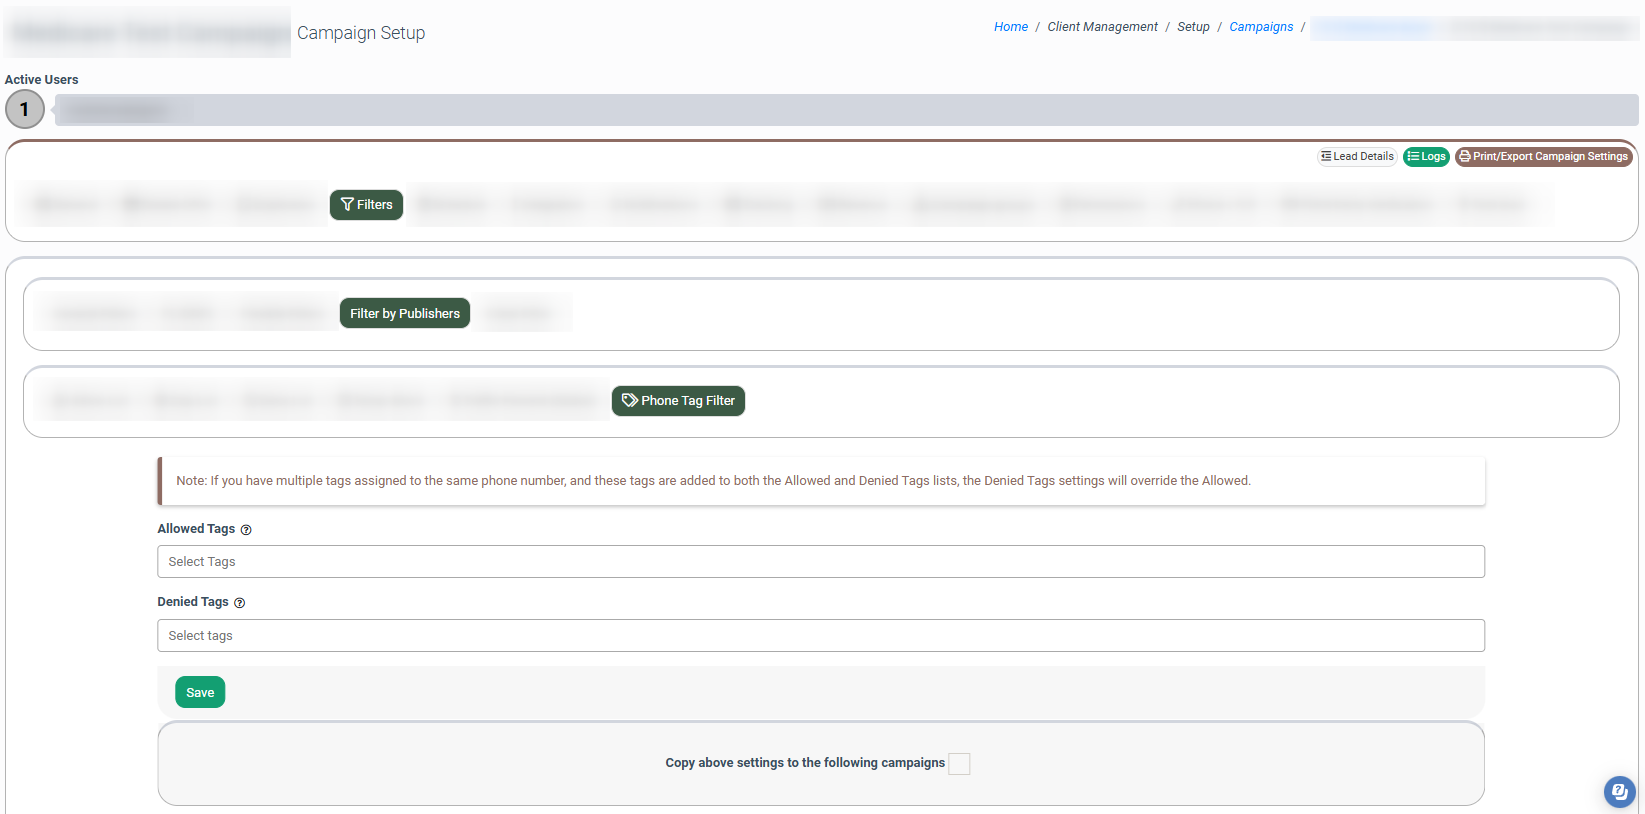This screenshot has height=814, width=1645.
Task: Click the active user name bar
Action: (x=845, y=110)
